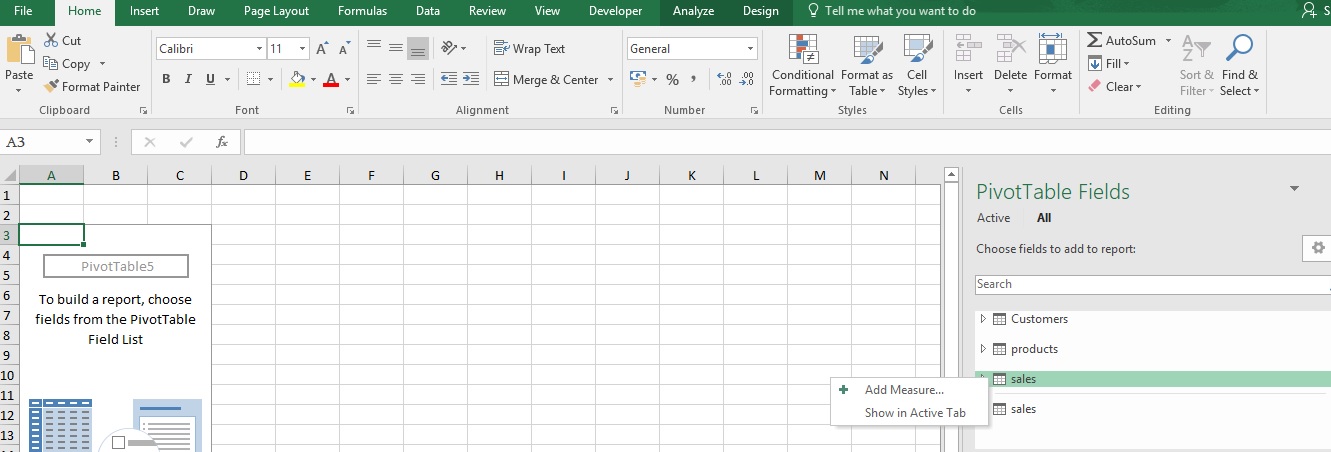Expand the Customers table
This screenshot has height=452, width=1331.
(983, 319)
